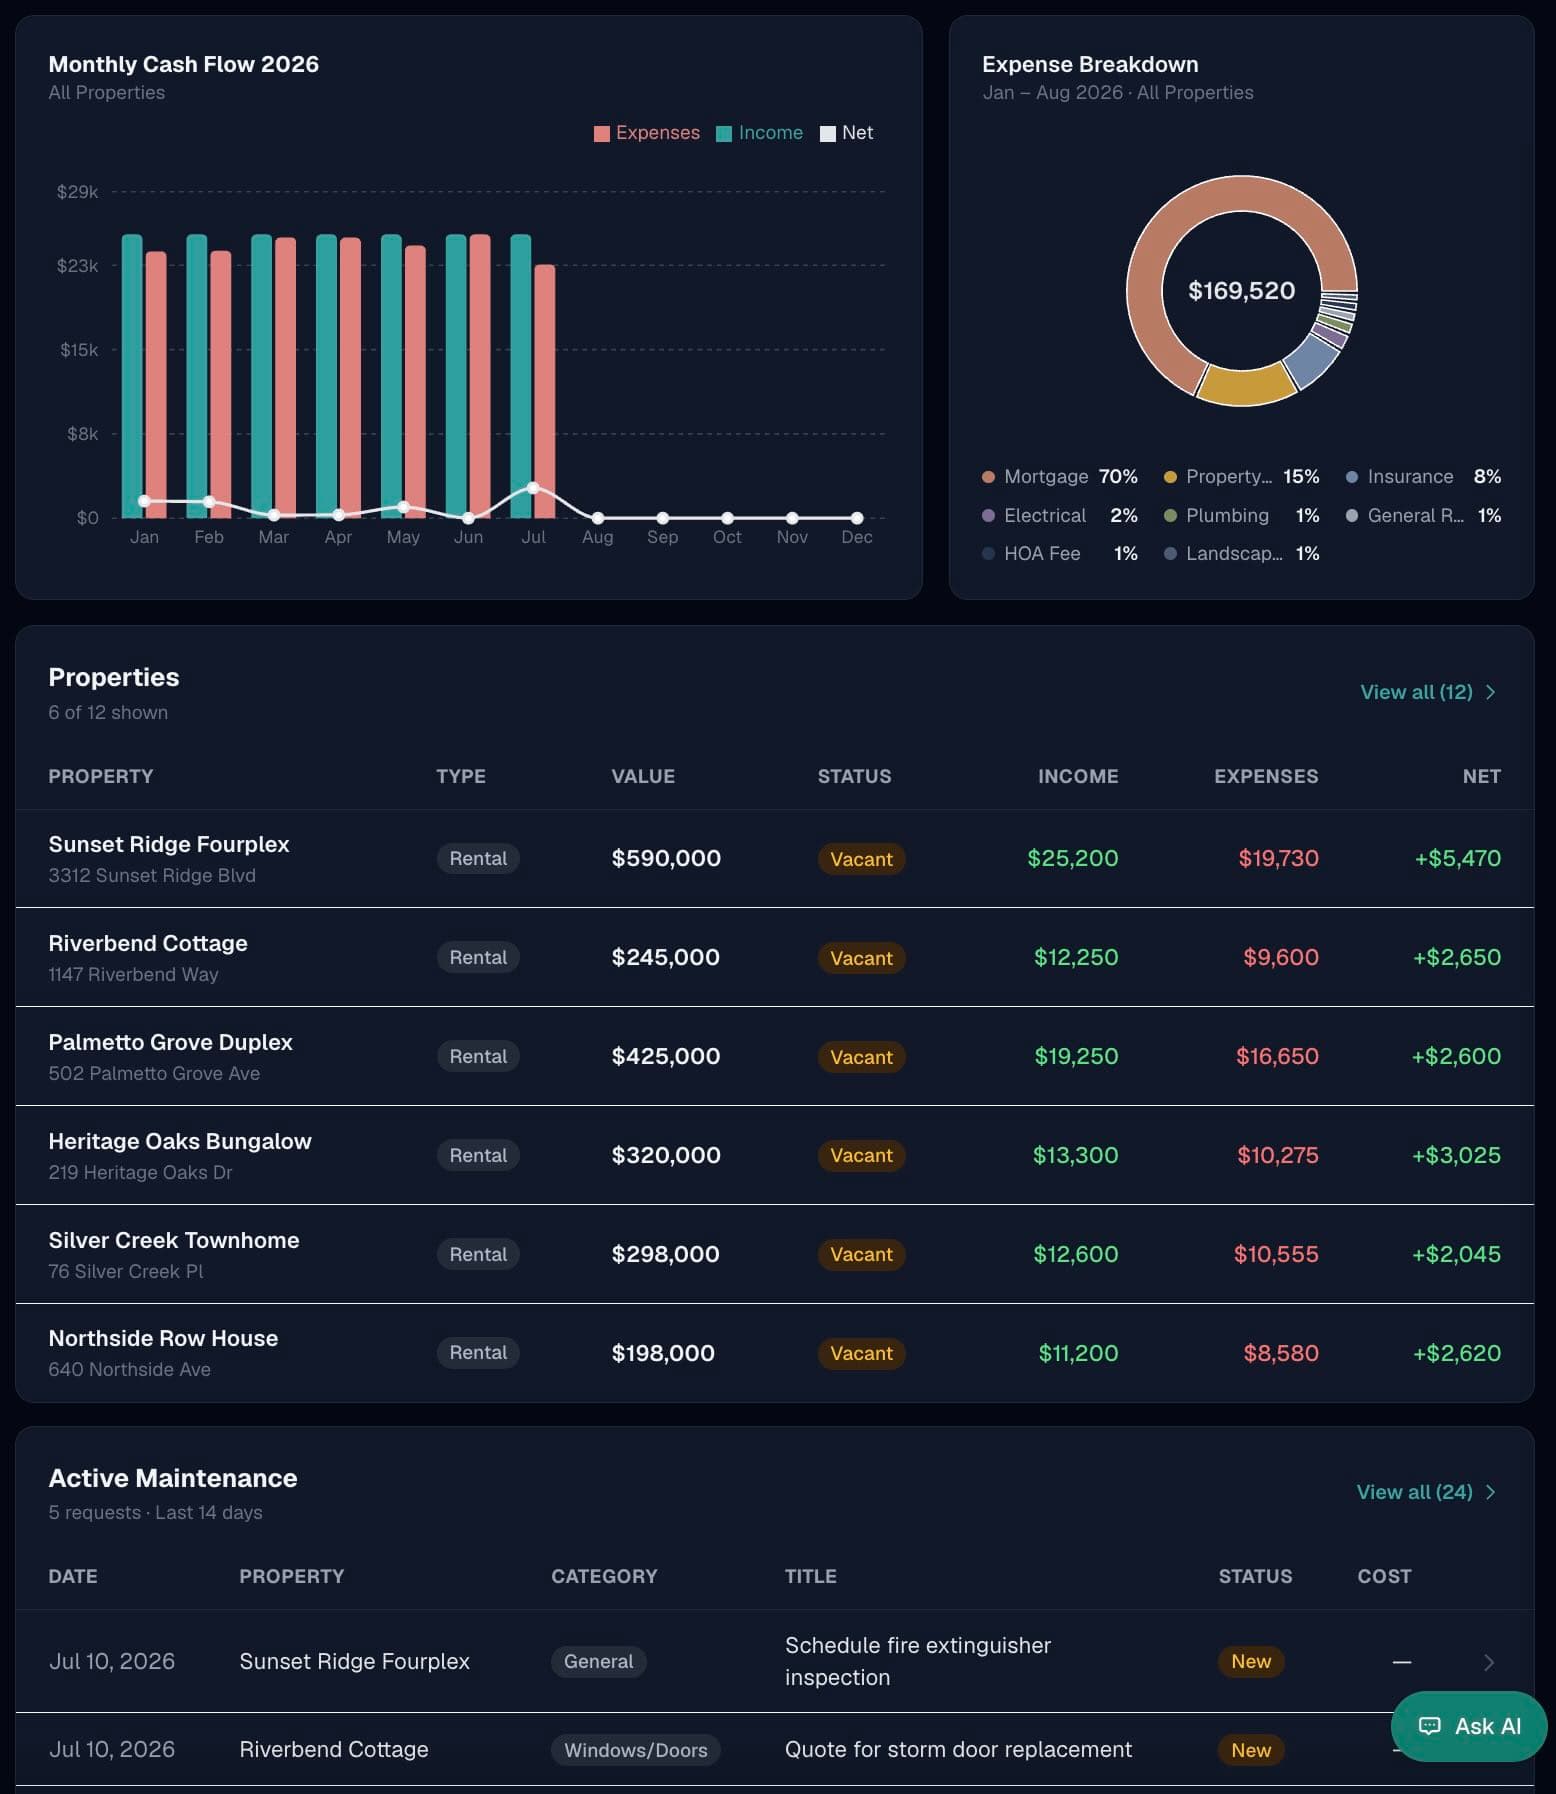Open Sunset Ridge Fourplex property row
Screen dimensions: 1556x1794
pyautogui.click(x=775, y=859)
